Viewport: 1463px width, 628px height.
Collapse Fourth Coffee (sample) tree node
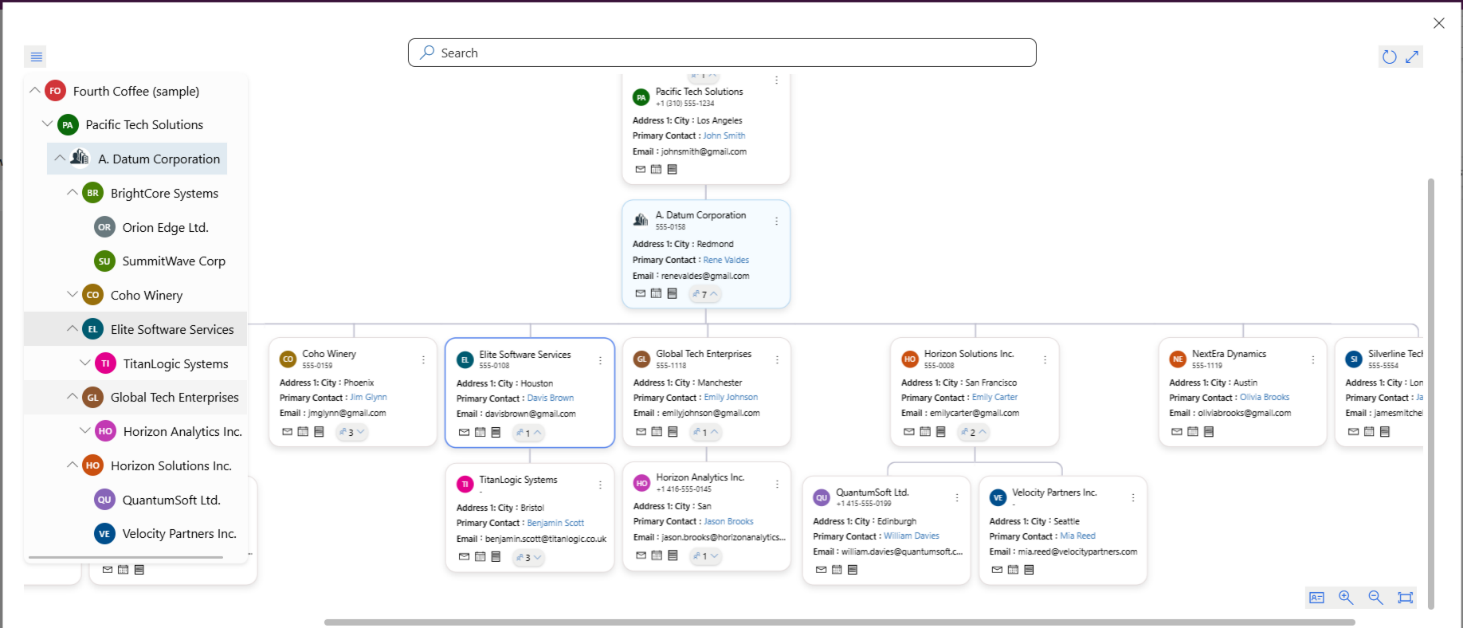tap(35, 91)
